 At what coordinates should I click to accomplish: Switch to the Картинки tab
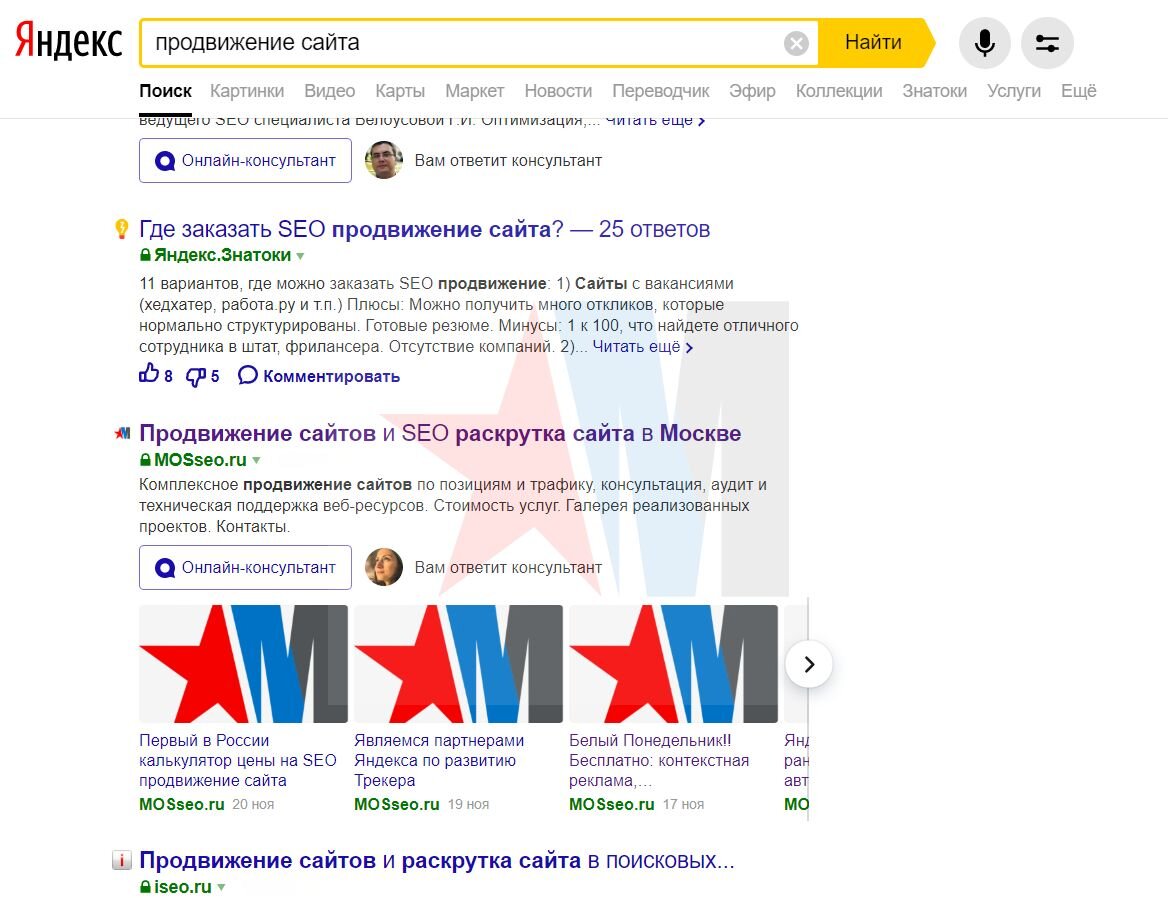(247, 91)
